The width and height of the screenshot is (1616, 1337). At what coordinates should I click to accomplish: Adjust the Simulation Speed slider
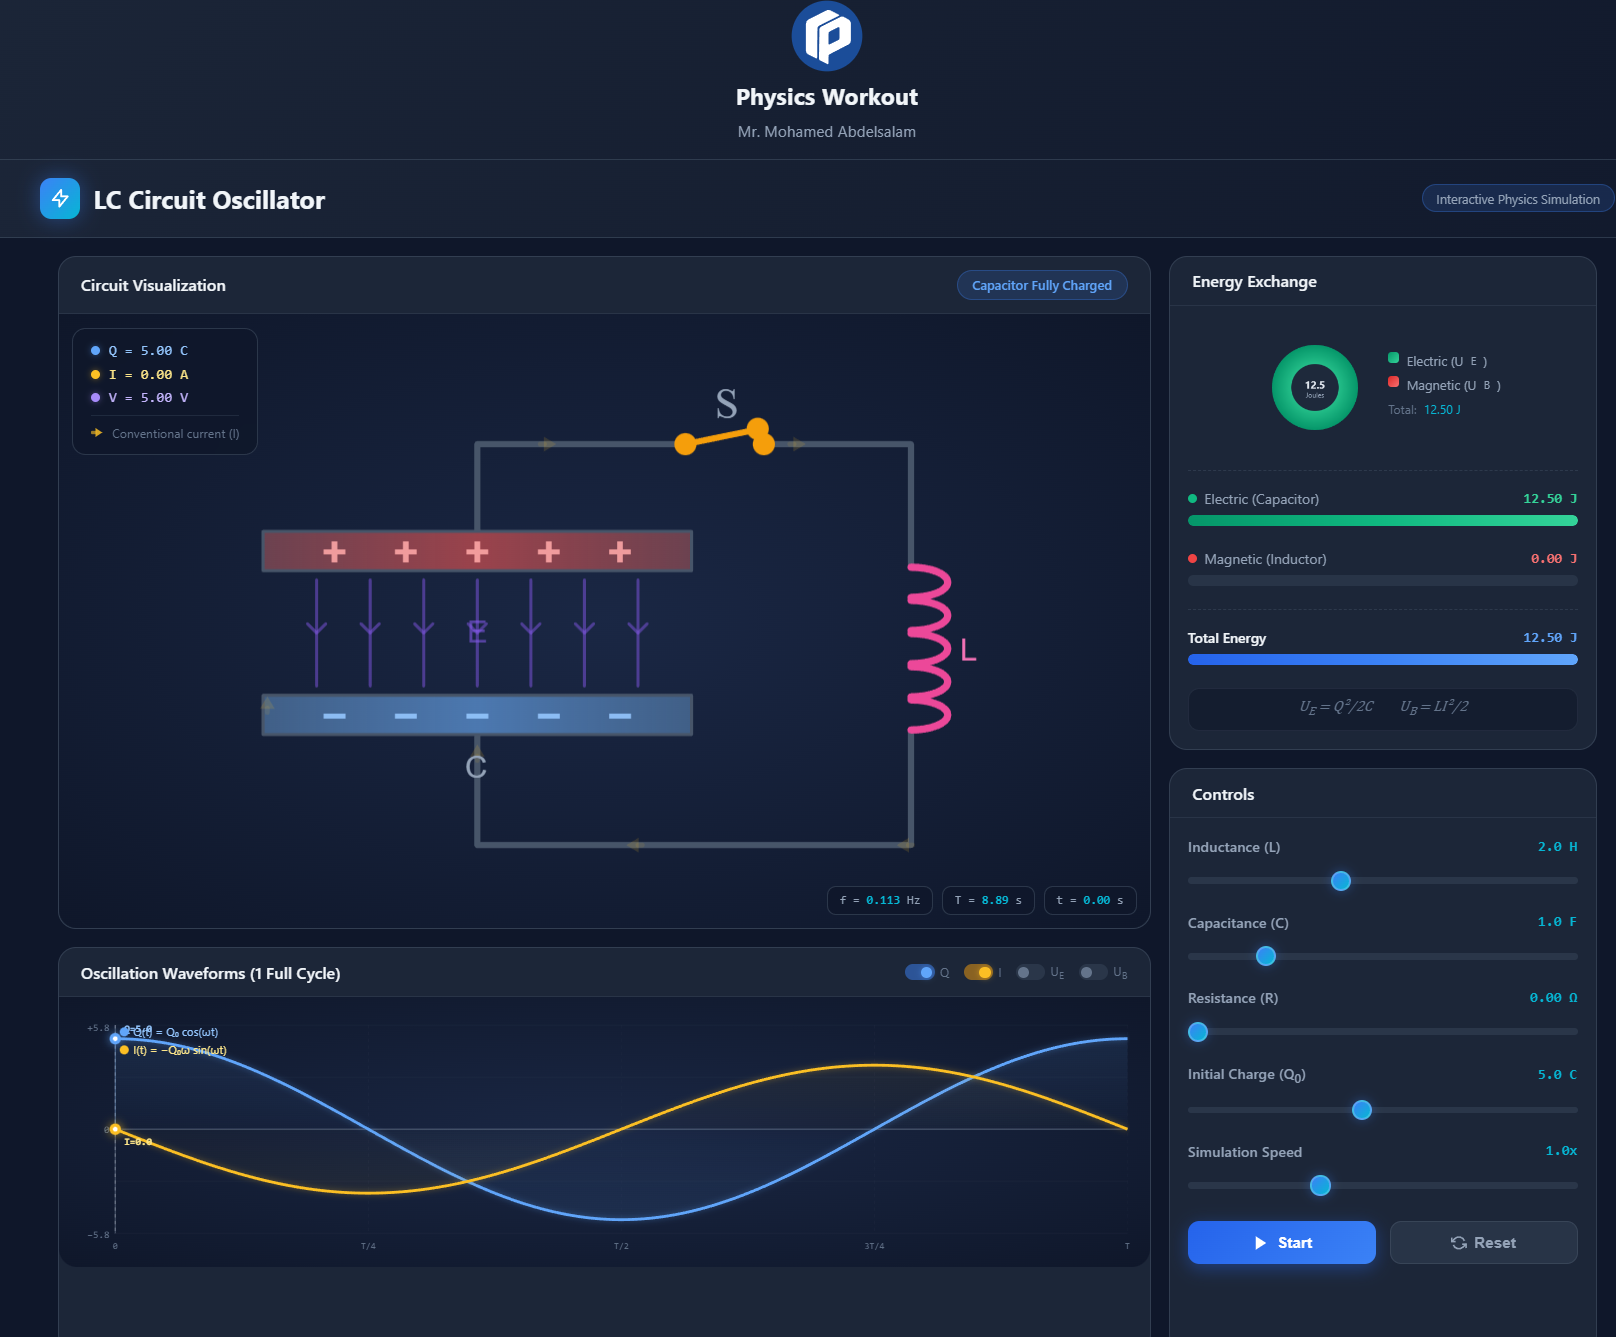[1382, 1186]
